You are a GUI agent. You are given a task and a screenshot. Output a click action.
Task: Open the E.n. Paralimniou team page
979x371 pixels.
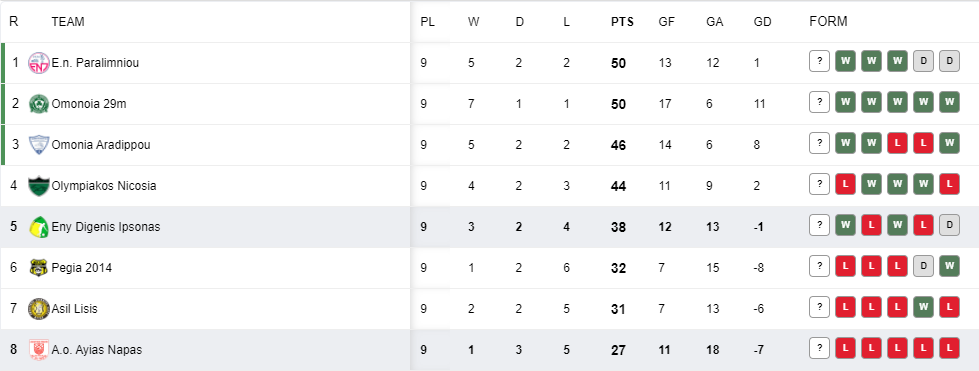(x=95, y=63)
